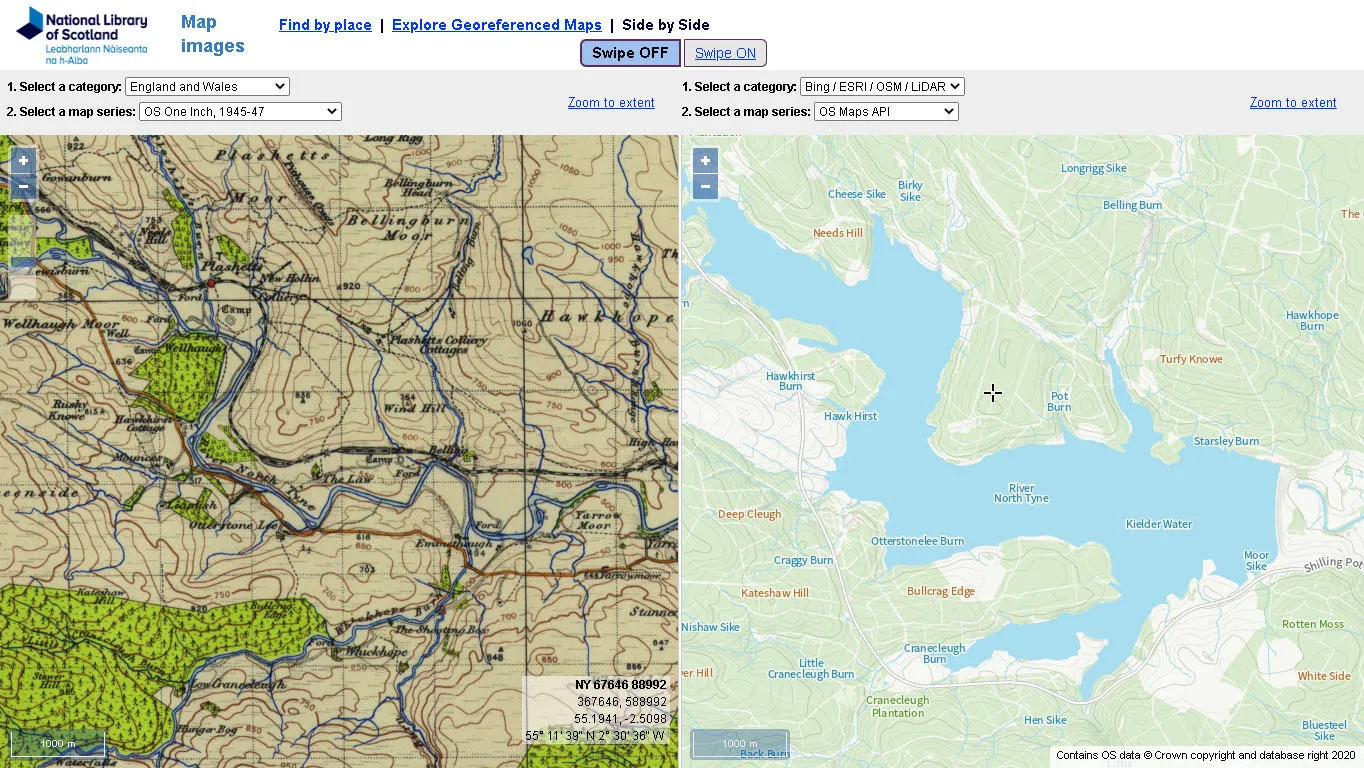Click the Crown copyright attribution notice
Viewport: 1364px width, 768px height.
click(x=1208, y=755)
